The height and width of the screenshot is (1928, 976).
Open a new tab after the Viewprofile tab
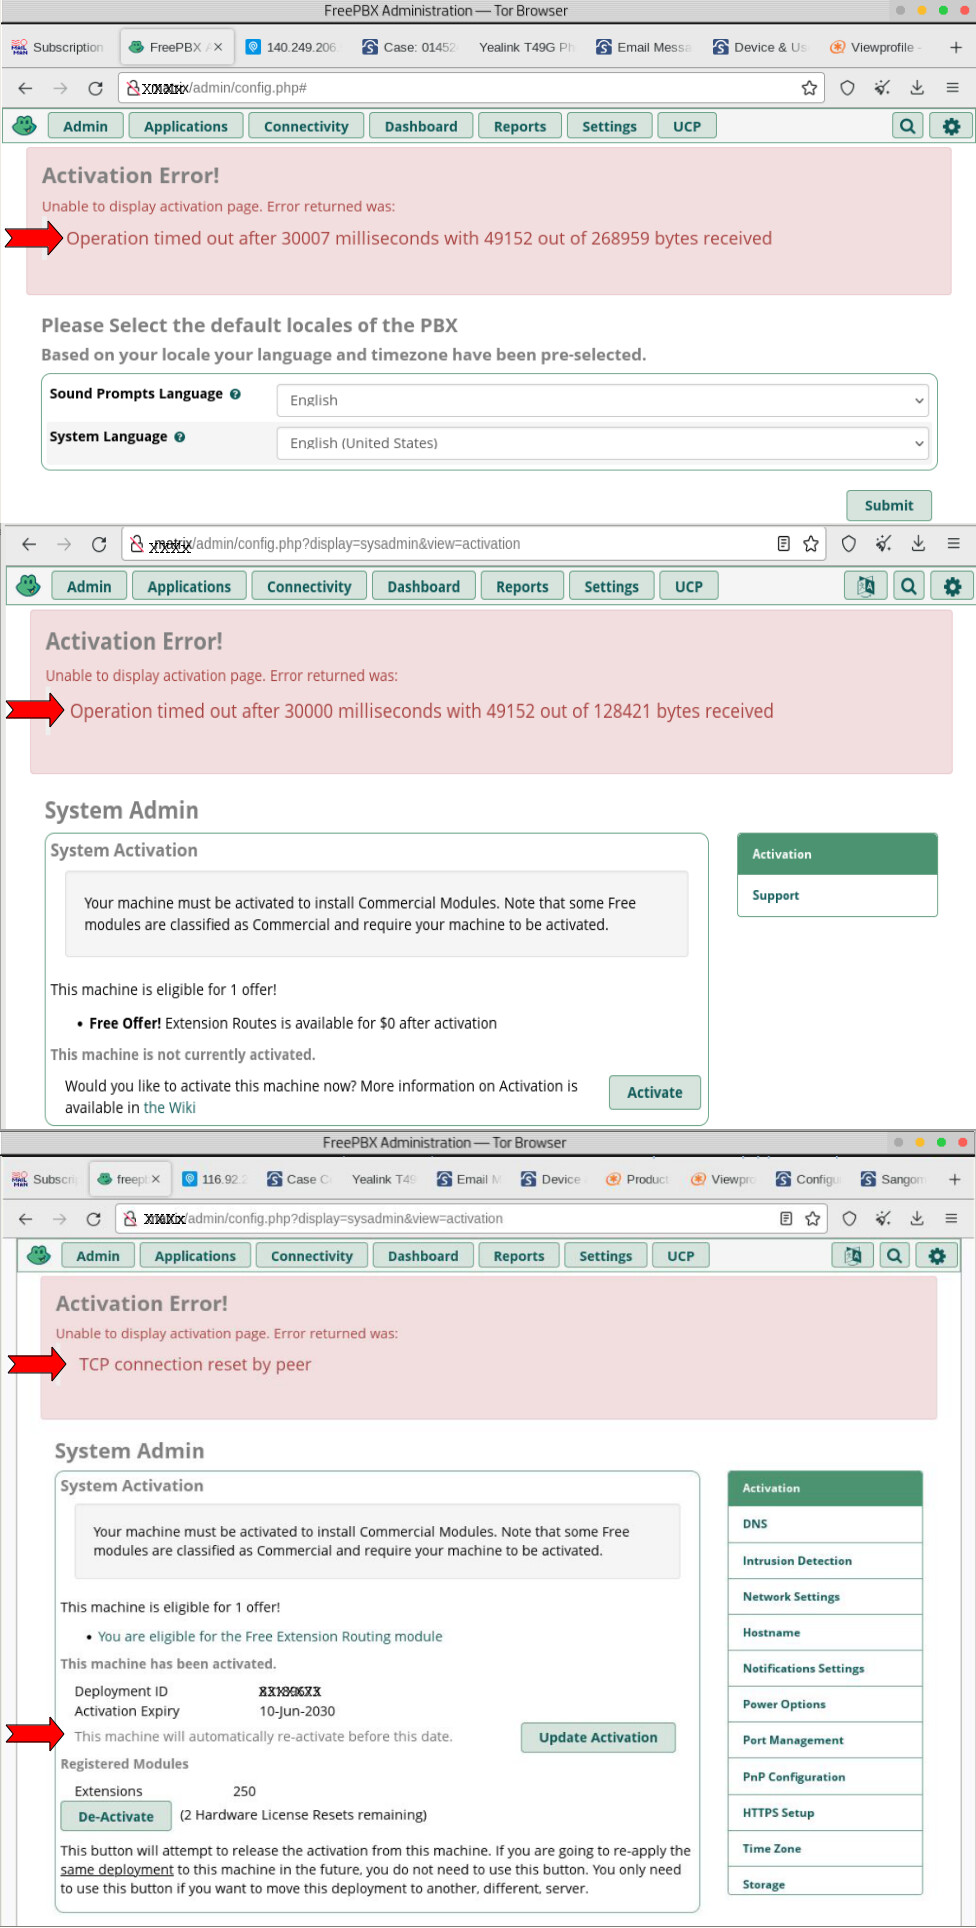[x=955, y=47]
